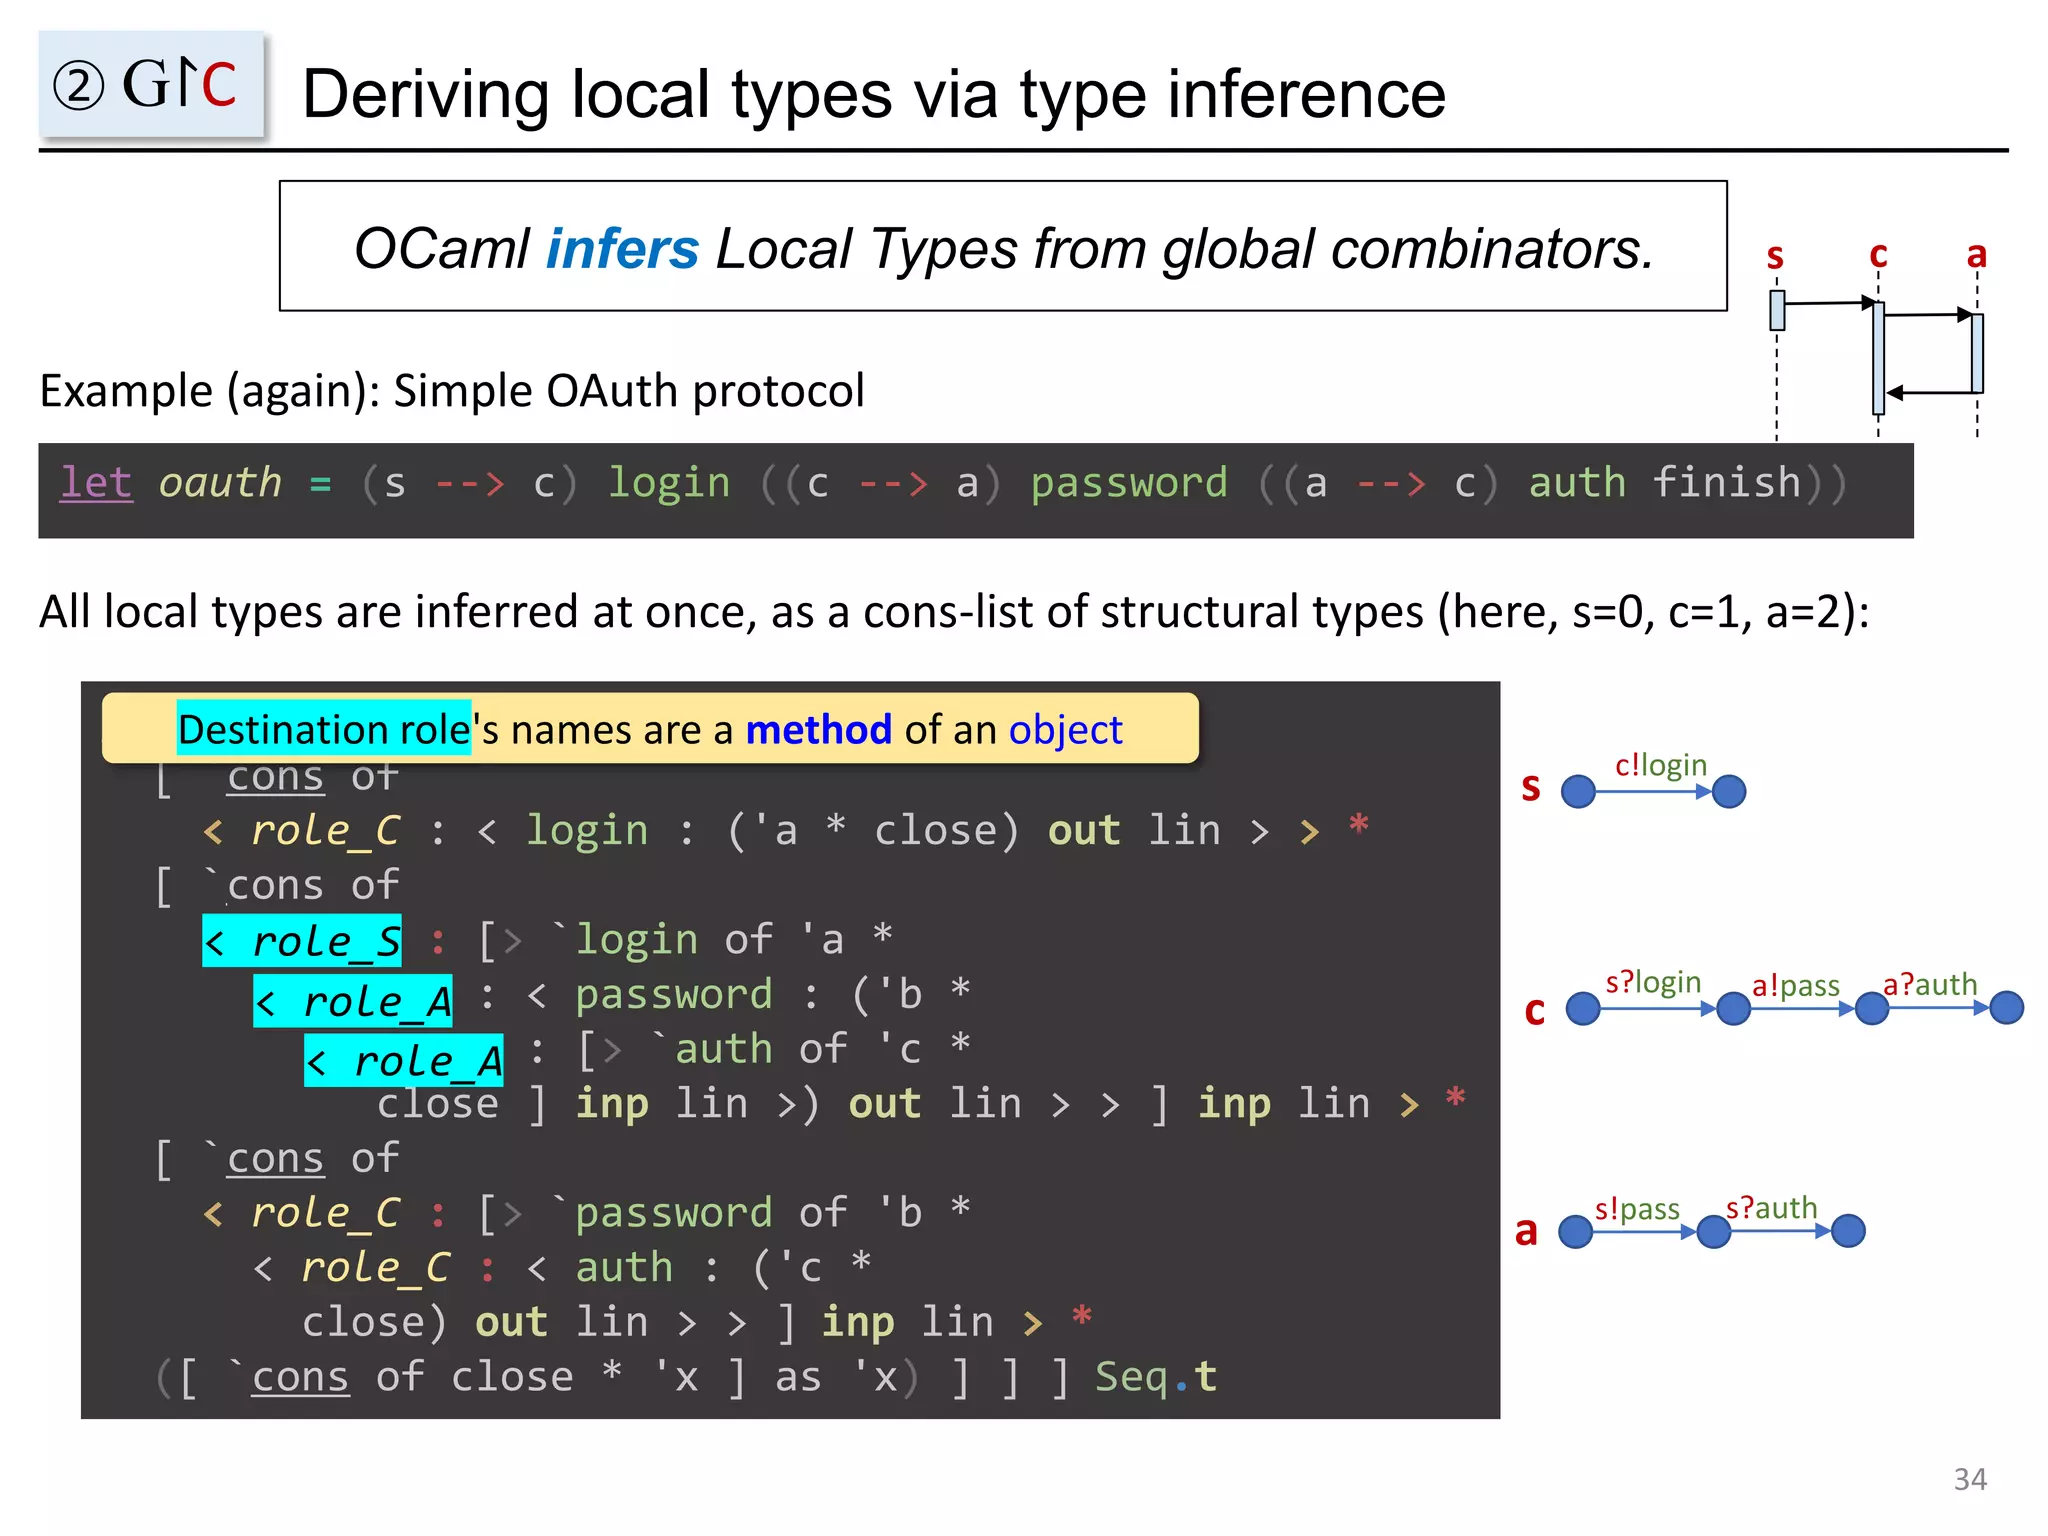Click the GtC section badge in header
Image resolution: width=2048 pixels, height=1536 pixels.
[151, 83]
